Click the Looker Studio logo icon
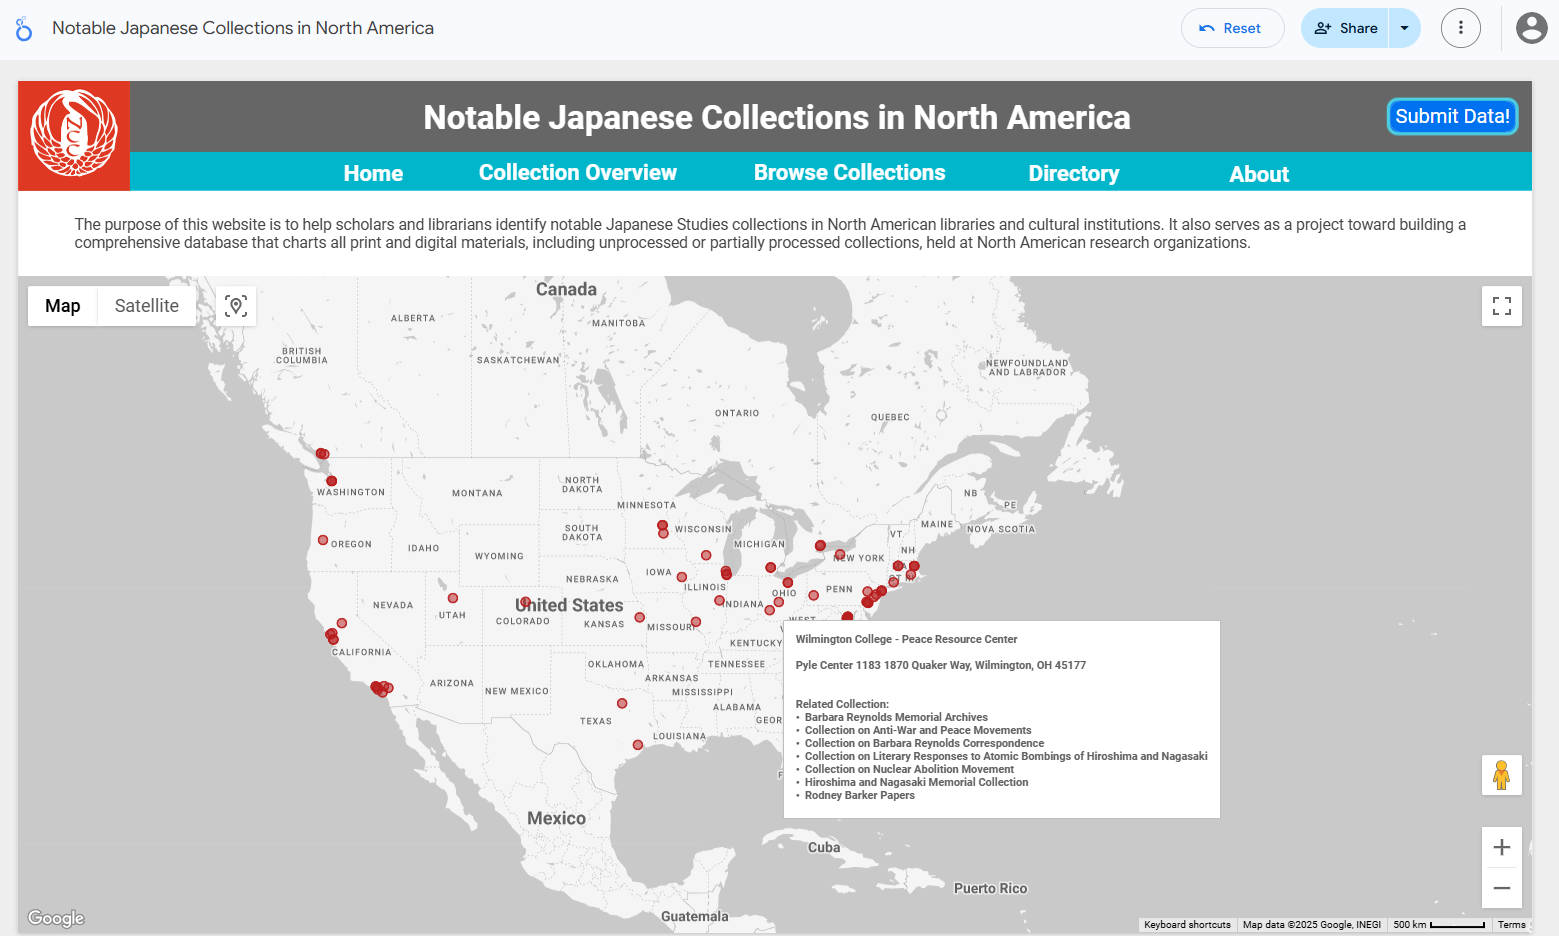The width and height of the screenshot is (1559, 936). click(24, 29)
